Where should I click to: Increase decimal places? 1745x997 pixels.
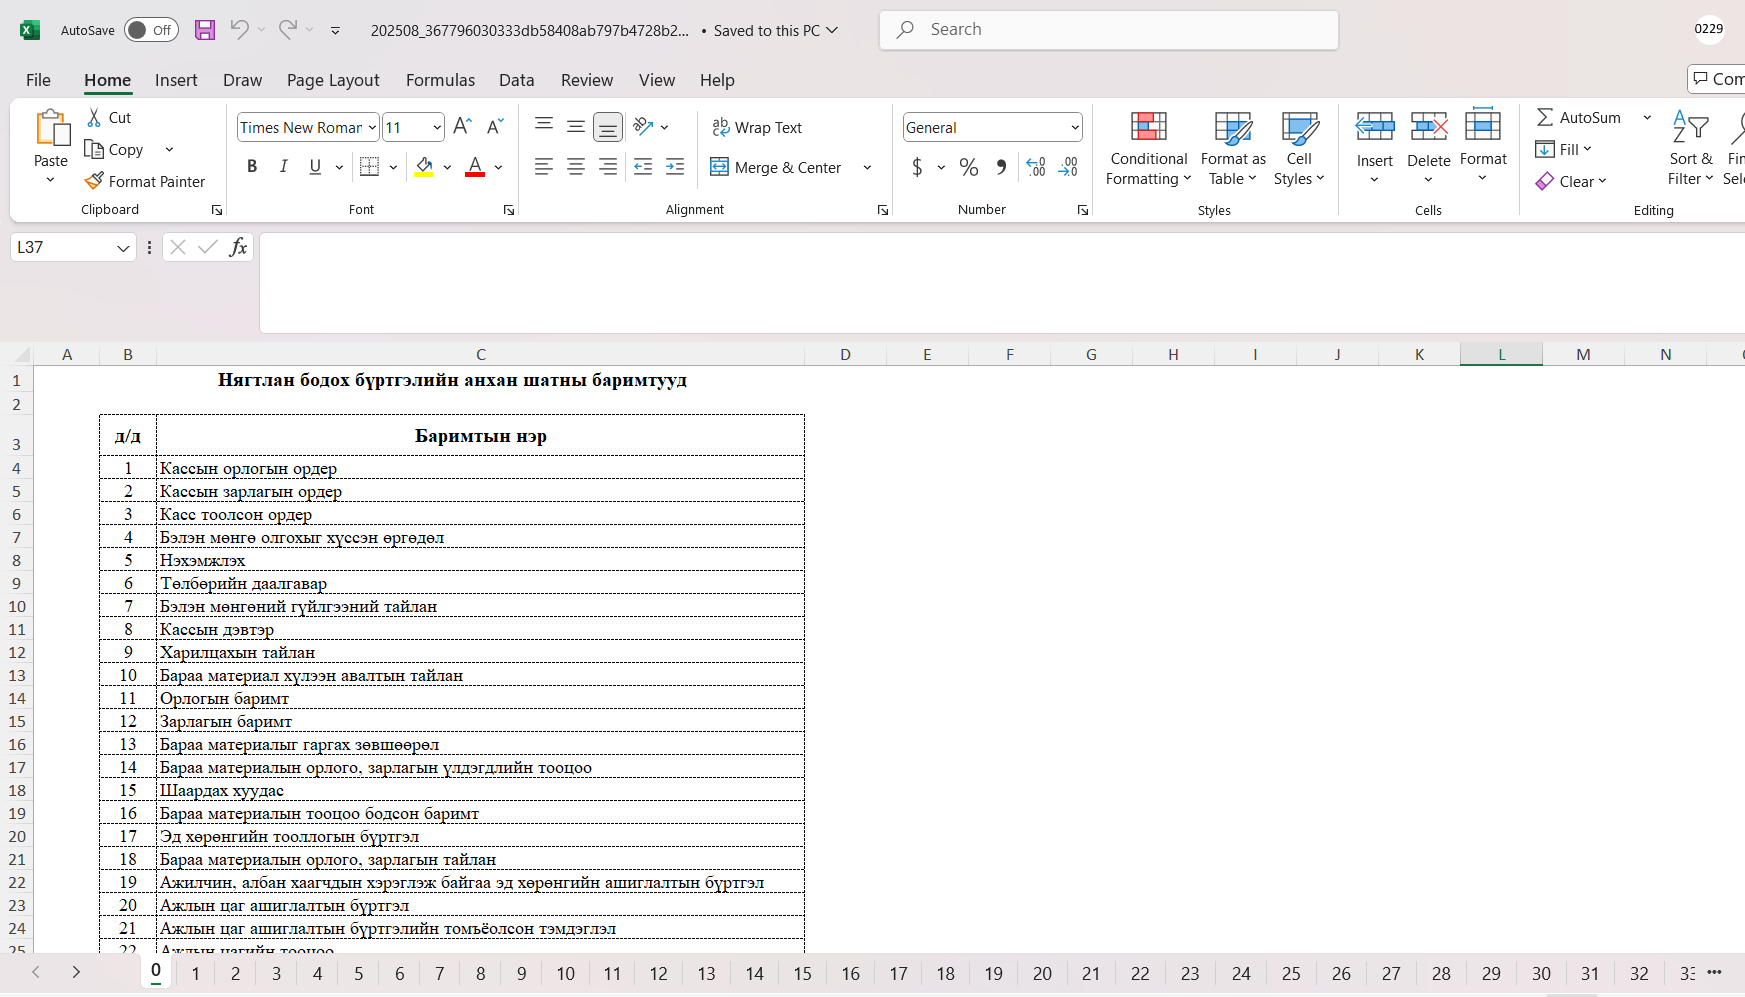pos(1036,167)
